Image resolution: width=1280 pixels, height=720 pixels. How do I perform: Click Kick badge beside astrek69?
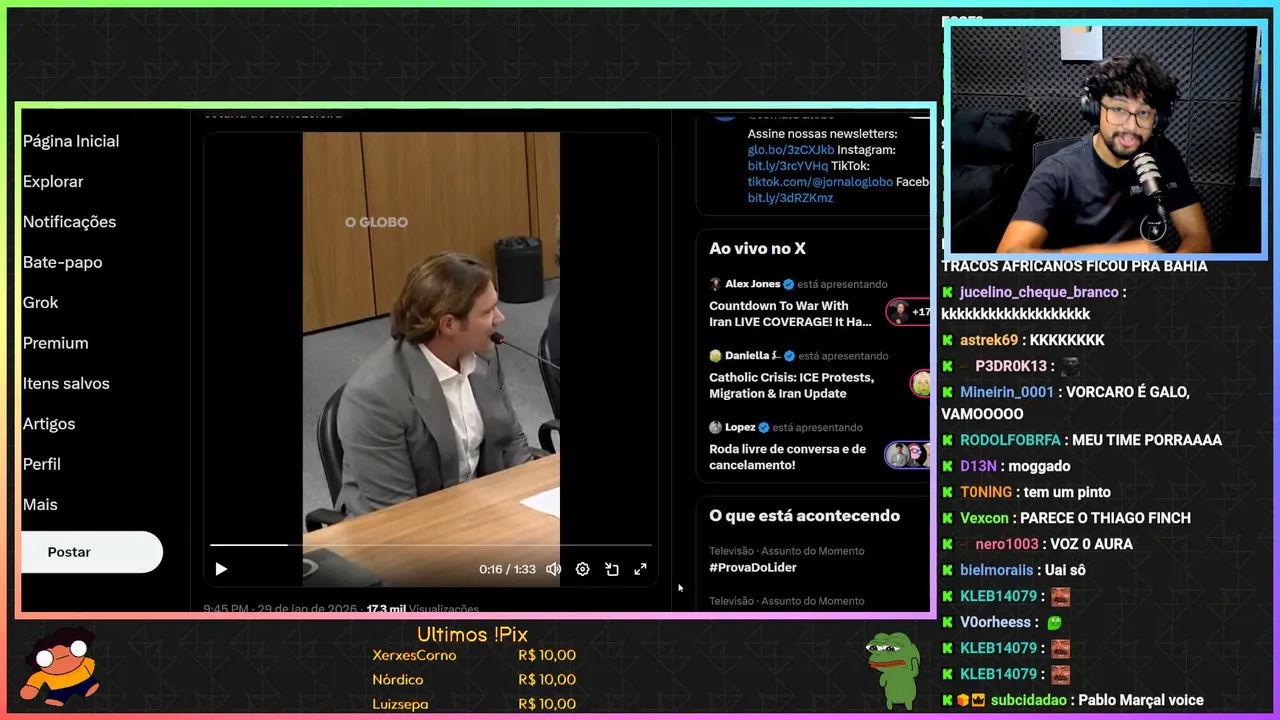(x=948, y=340)
